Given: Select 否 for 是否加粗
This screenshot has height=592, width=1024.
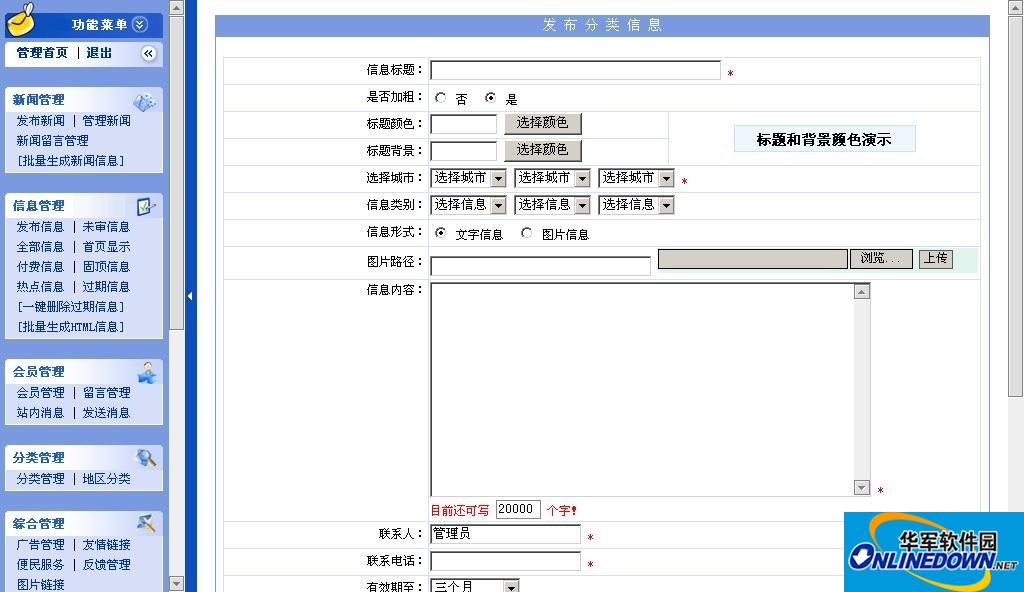Looking at the screenshot, I should tap(441, 97).
